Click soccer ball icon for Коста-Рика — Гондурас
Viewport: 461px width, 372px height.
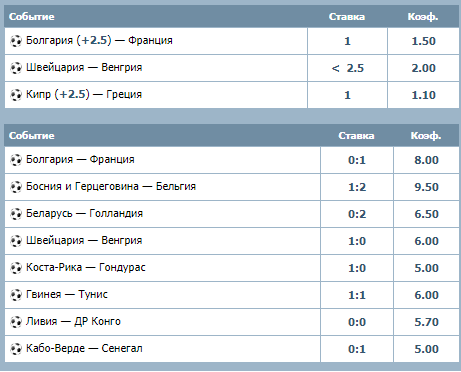(x=16, y=268)
